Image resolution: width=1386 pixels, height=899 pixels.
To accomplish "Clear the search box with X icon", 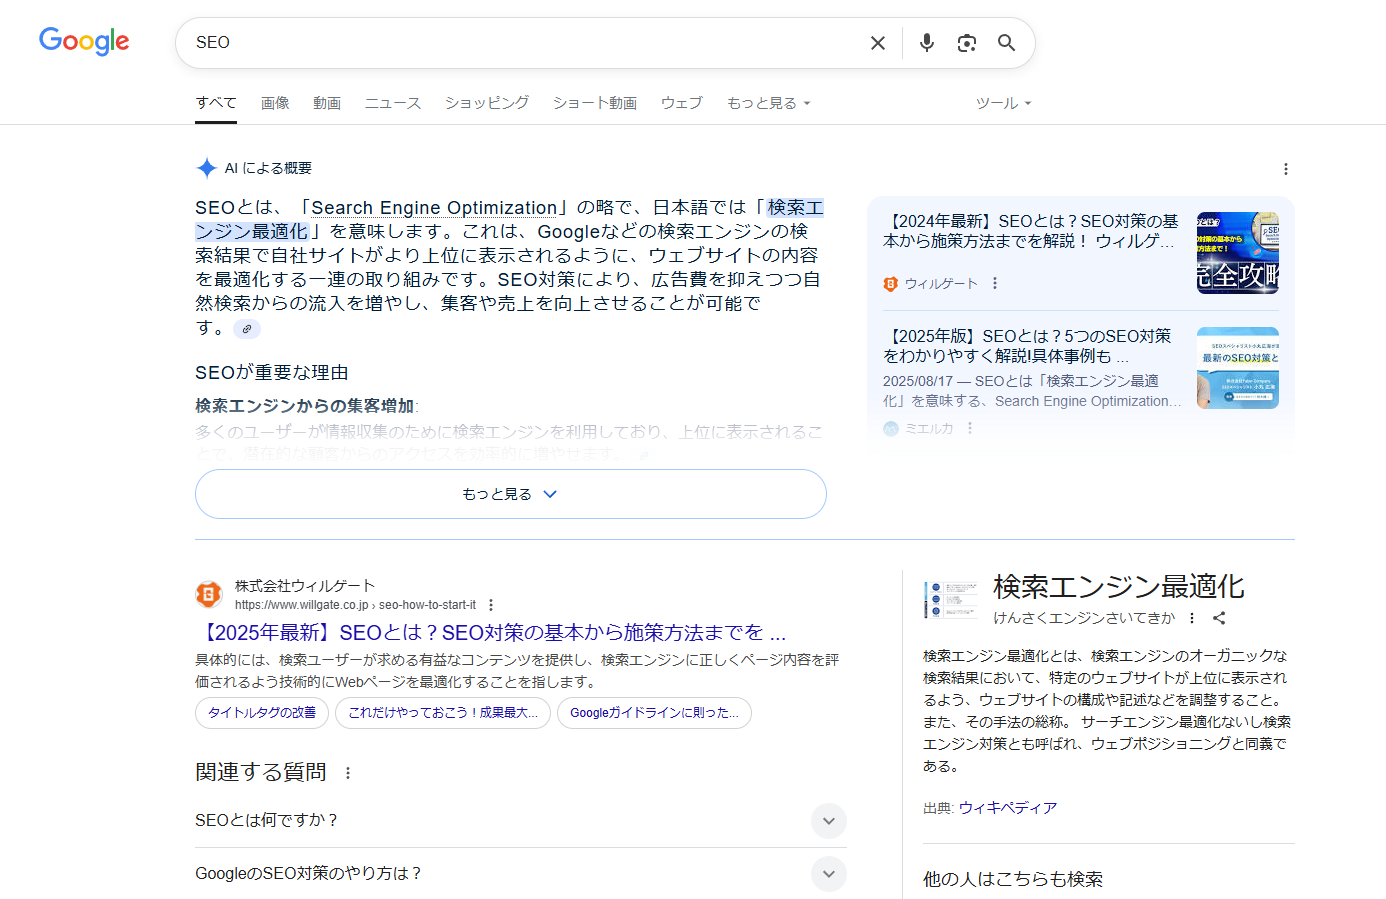I will click(x=878, y=43).
